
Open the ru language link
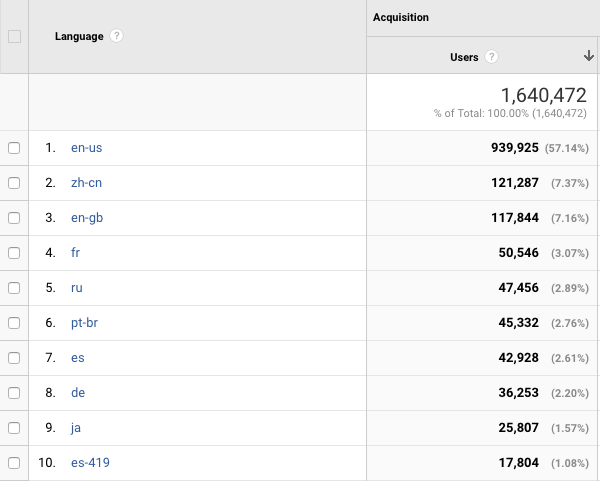pyautogui.click(x=77, y=288)
